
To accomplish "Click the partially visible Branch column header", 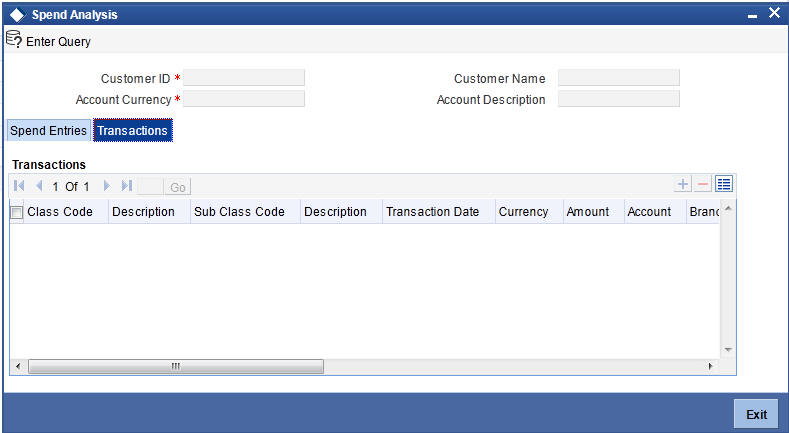I will (704, 212).
